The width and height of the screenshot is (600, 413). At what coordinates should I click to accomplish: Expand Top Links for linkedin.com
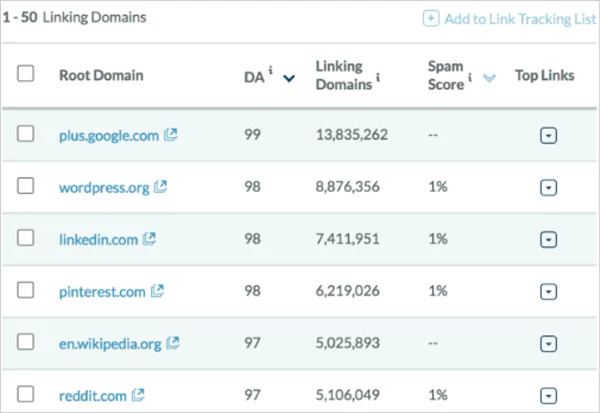548,240
